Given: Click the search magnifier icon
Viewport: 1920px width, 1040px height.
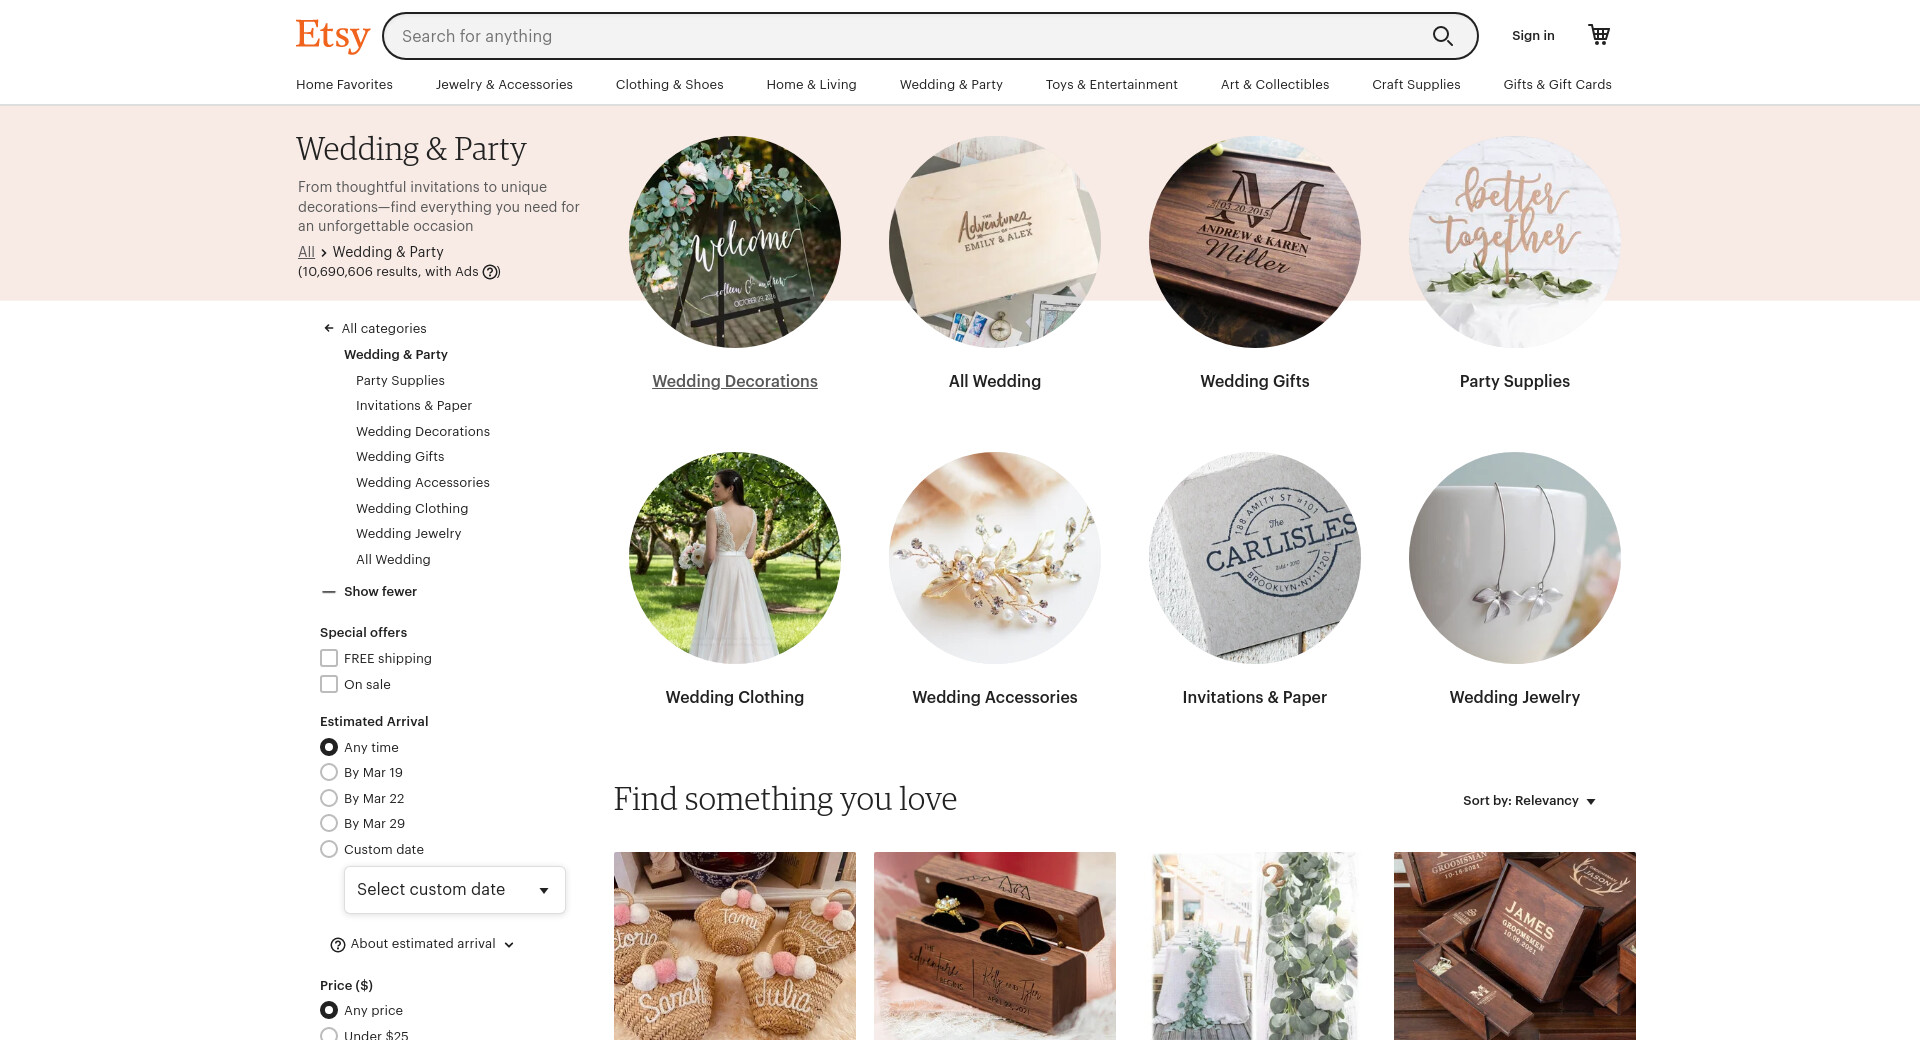Looking at the screenshot, I should point(1442,36).
